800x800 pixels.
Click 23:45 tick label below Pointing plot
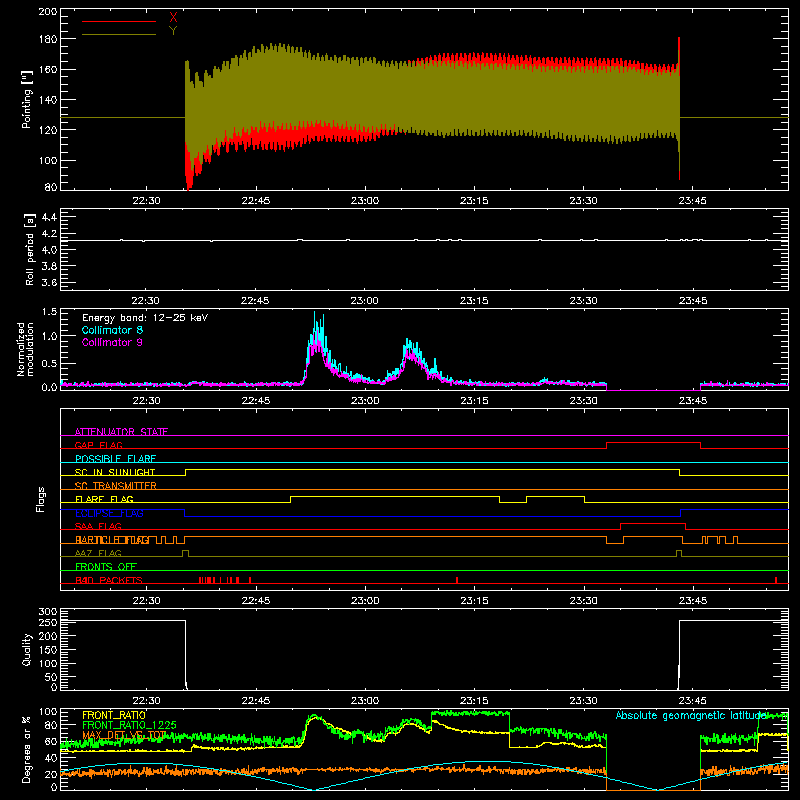tap(692, 201)
